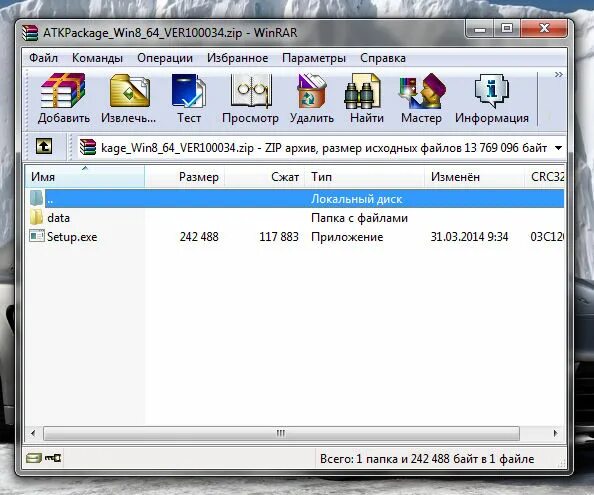The image size is (594, 495).
Task: Open the Справка menu
Action: pos(383,58)
